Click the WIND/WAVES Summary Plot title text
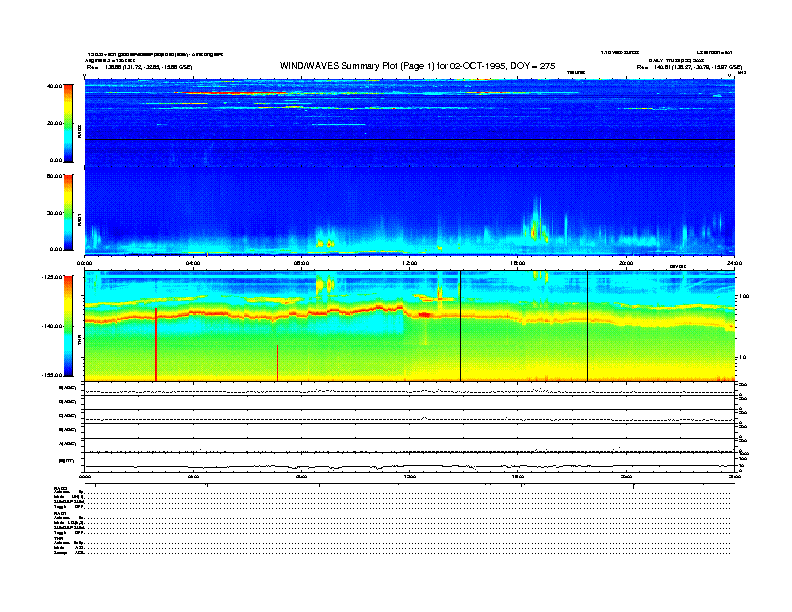This screenshot has width=792, height=612. pos(417,66)
